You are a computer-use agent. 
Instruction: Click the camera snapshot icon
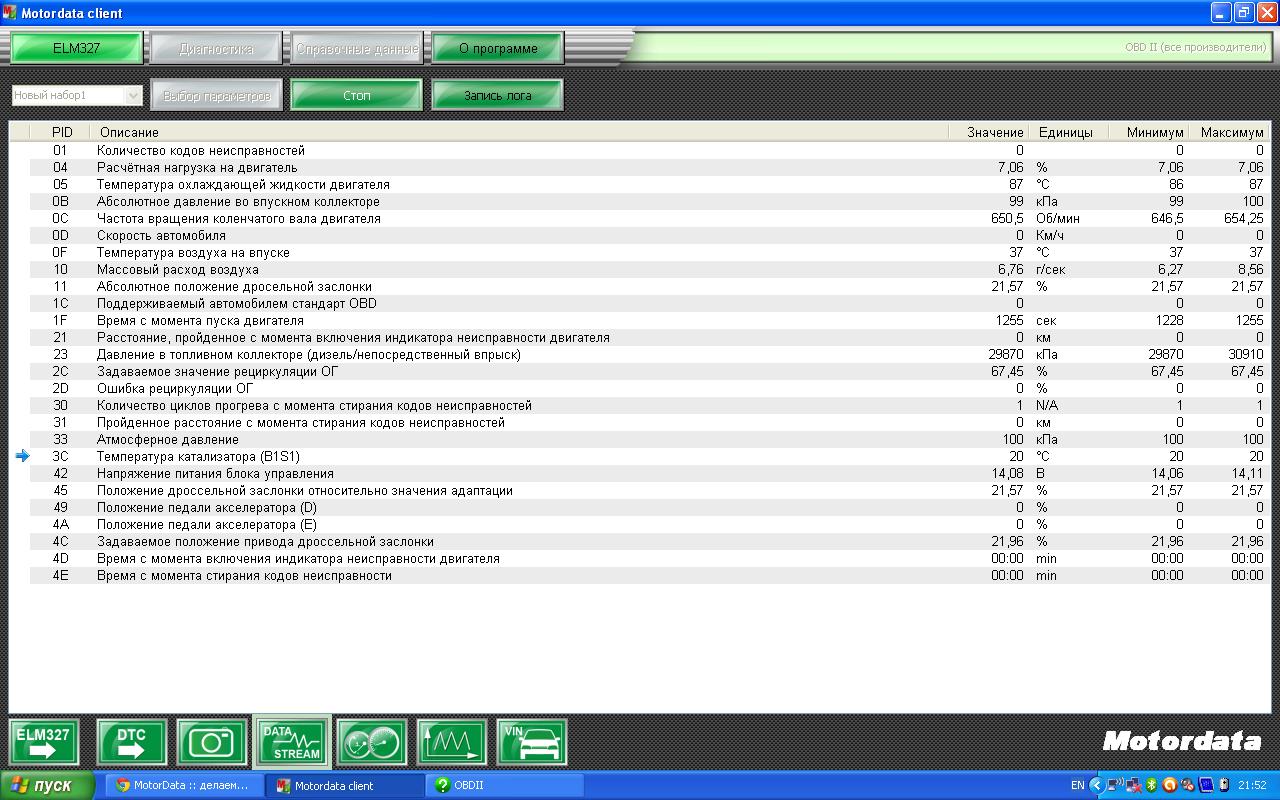212,743
